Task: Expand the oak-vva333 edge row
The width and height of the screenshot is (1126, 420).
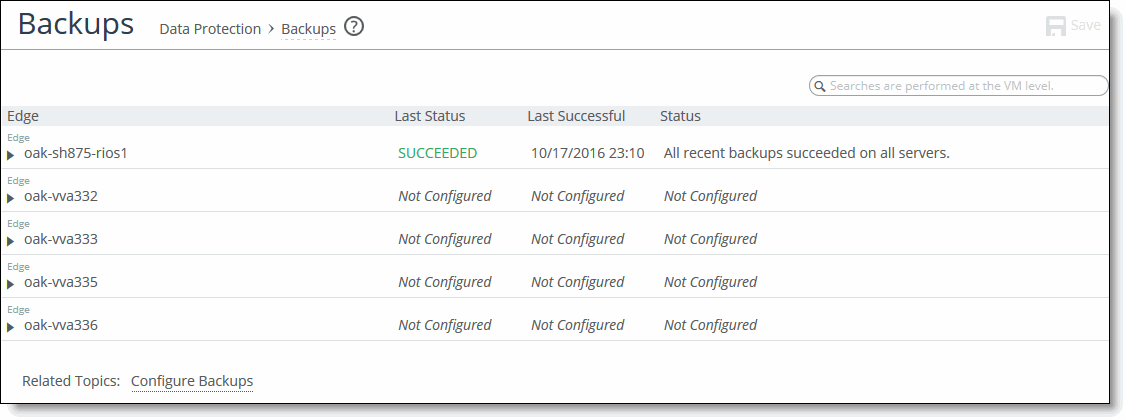Action: pyautogui.click(x=11, y=241)
